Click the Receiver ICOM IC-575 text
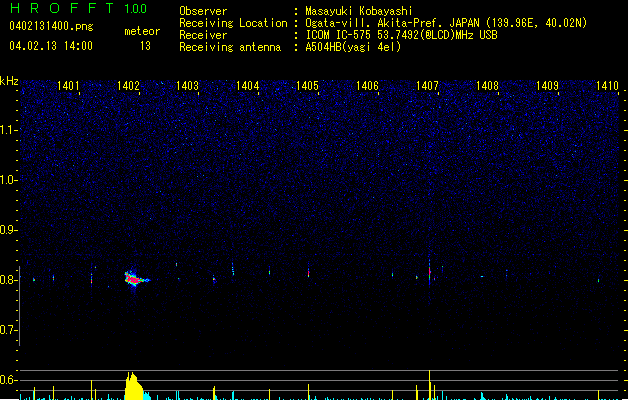 tap(401, 35)
